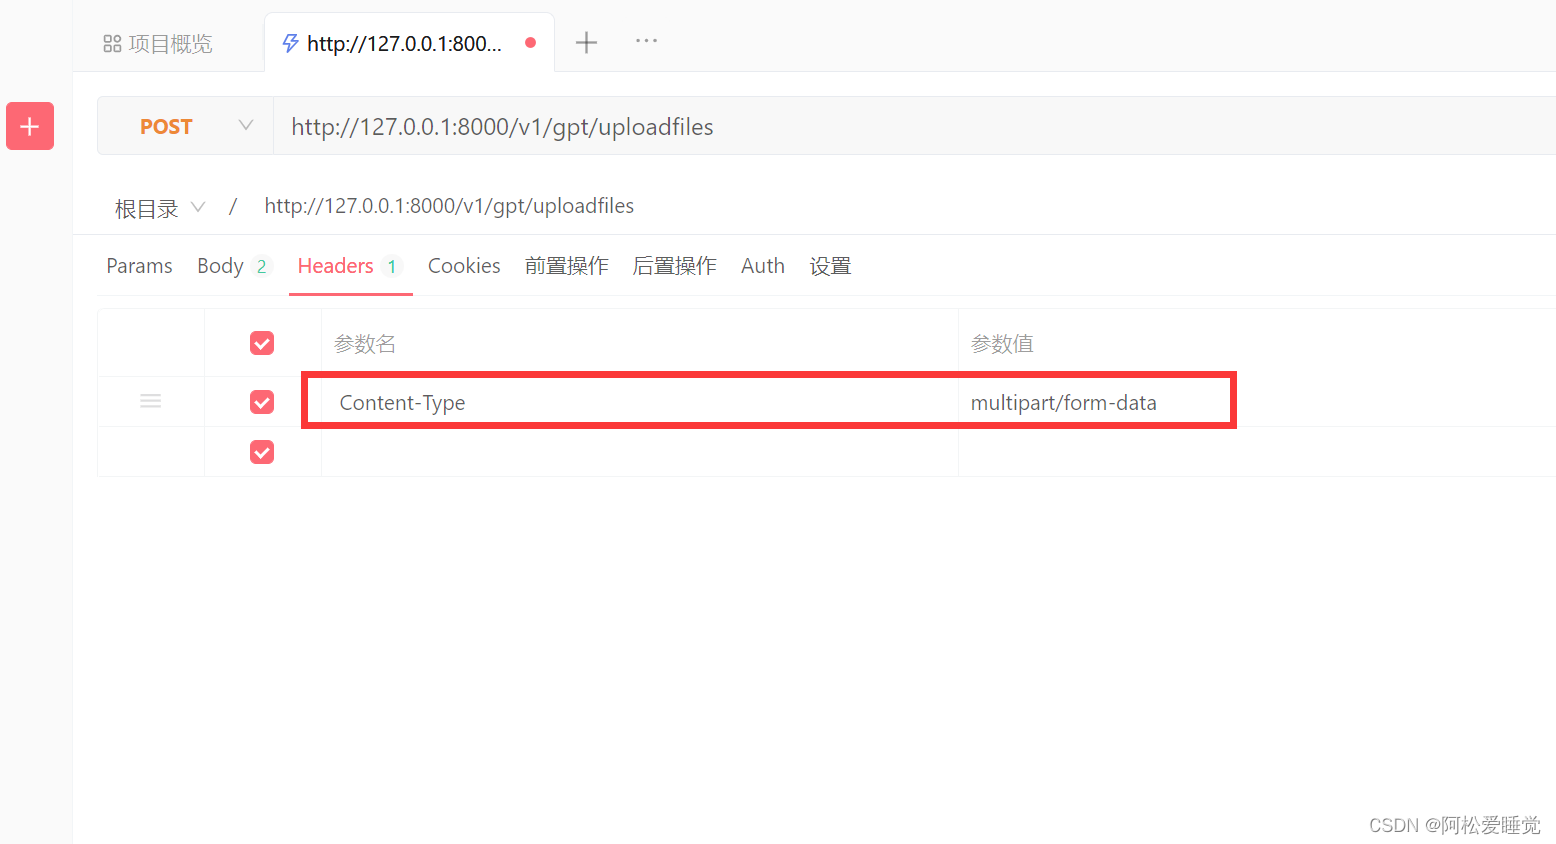Open the tab bar more options ellipsis
Image resolution: width=1556 pixels, height=844 pixels.
(x=646, y=41)
